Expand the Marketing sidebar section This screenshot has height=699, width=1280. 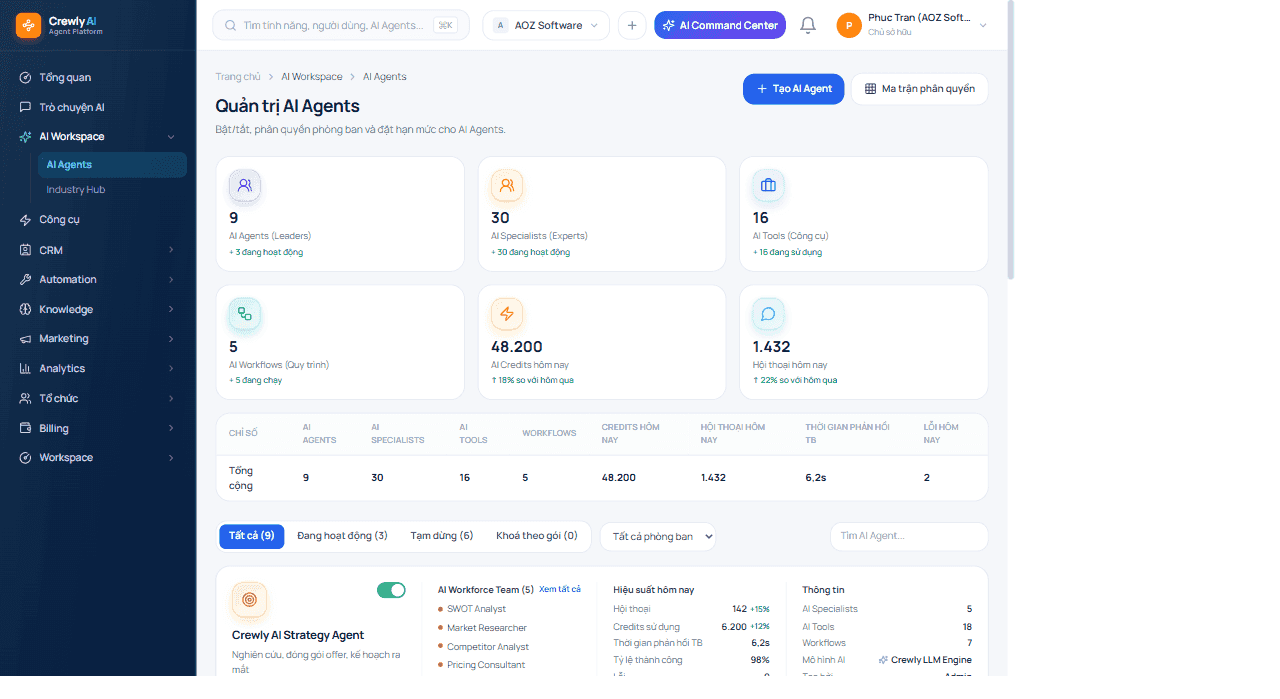[171, 339]
